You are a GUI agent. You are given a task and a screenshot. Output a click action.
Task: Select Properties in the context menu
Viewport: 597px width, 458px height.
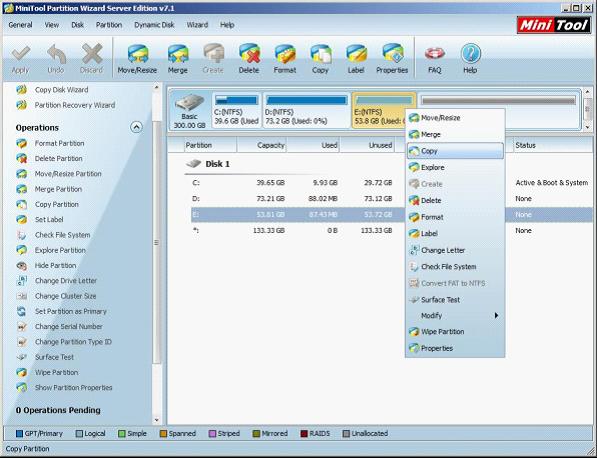(x=455, y=348)
